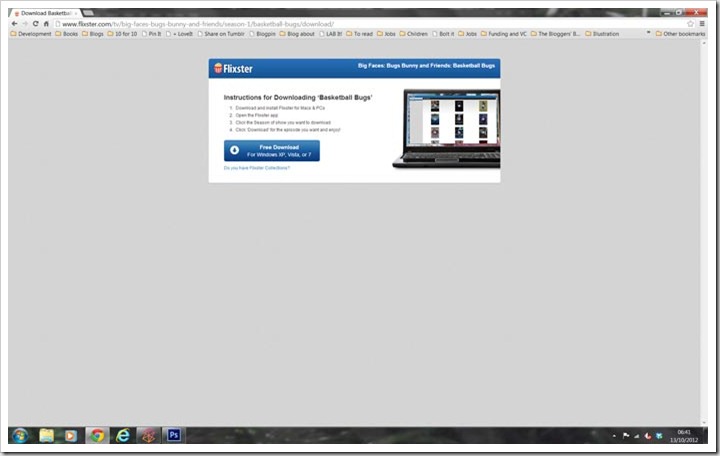The width and height of the screenshot is (720, 456).
Task: Open the 10 for 10 bookmarks folder
Action: [x=122, y=34]
